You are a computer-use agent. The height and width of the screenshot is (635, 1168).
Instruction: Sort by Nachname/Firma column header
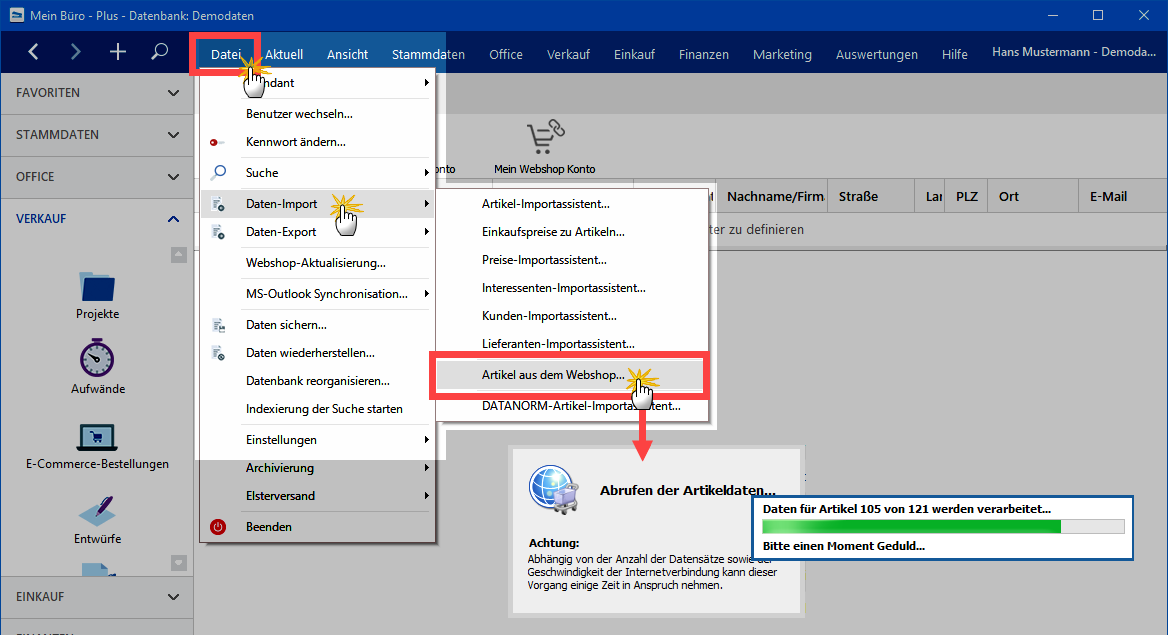pyautogui.click(x=772, y=197)
